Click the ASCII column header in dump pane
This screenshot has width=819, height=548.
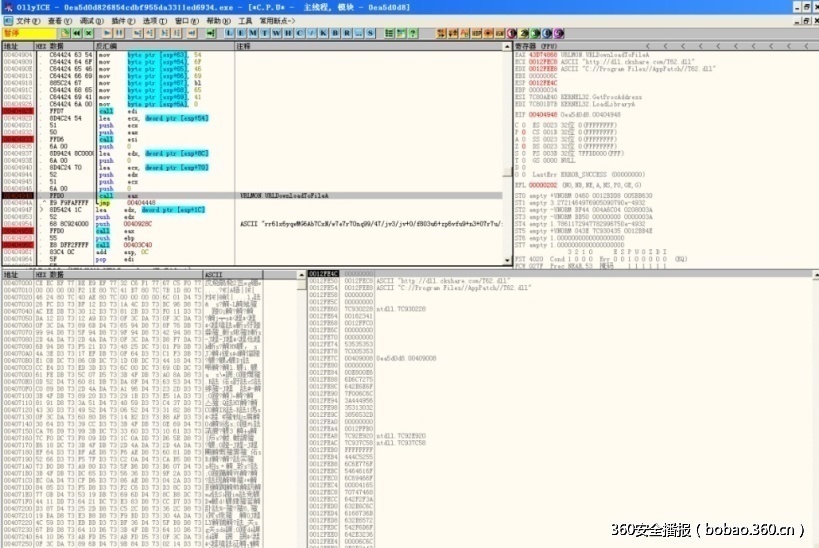(x=232, y=275)
